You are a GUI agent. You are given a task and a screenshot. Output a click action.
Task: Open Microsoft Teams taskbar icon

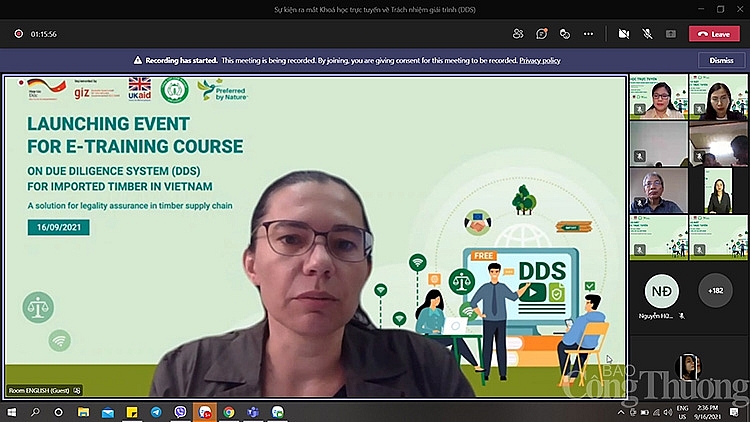(x=253, y=412)
